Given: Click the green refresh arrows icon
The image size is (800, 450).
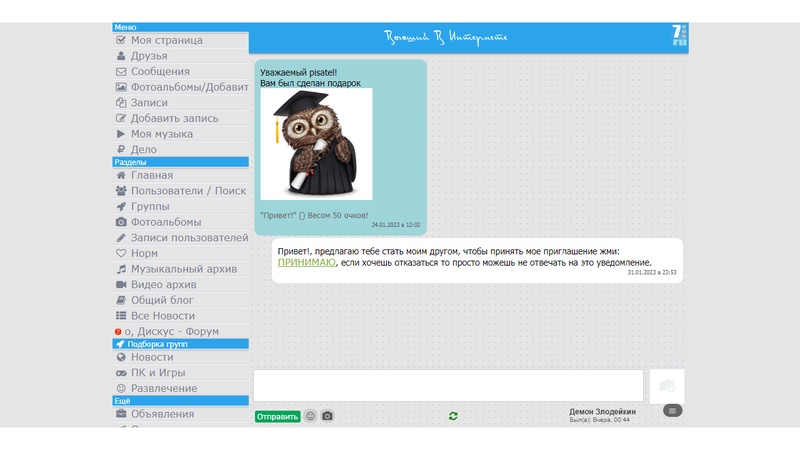Looking at the screenshot, I should pyautogui.click(x=453, y=416).
